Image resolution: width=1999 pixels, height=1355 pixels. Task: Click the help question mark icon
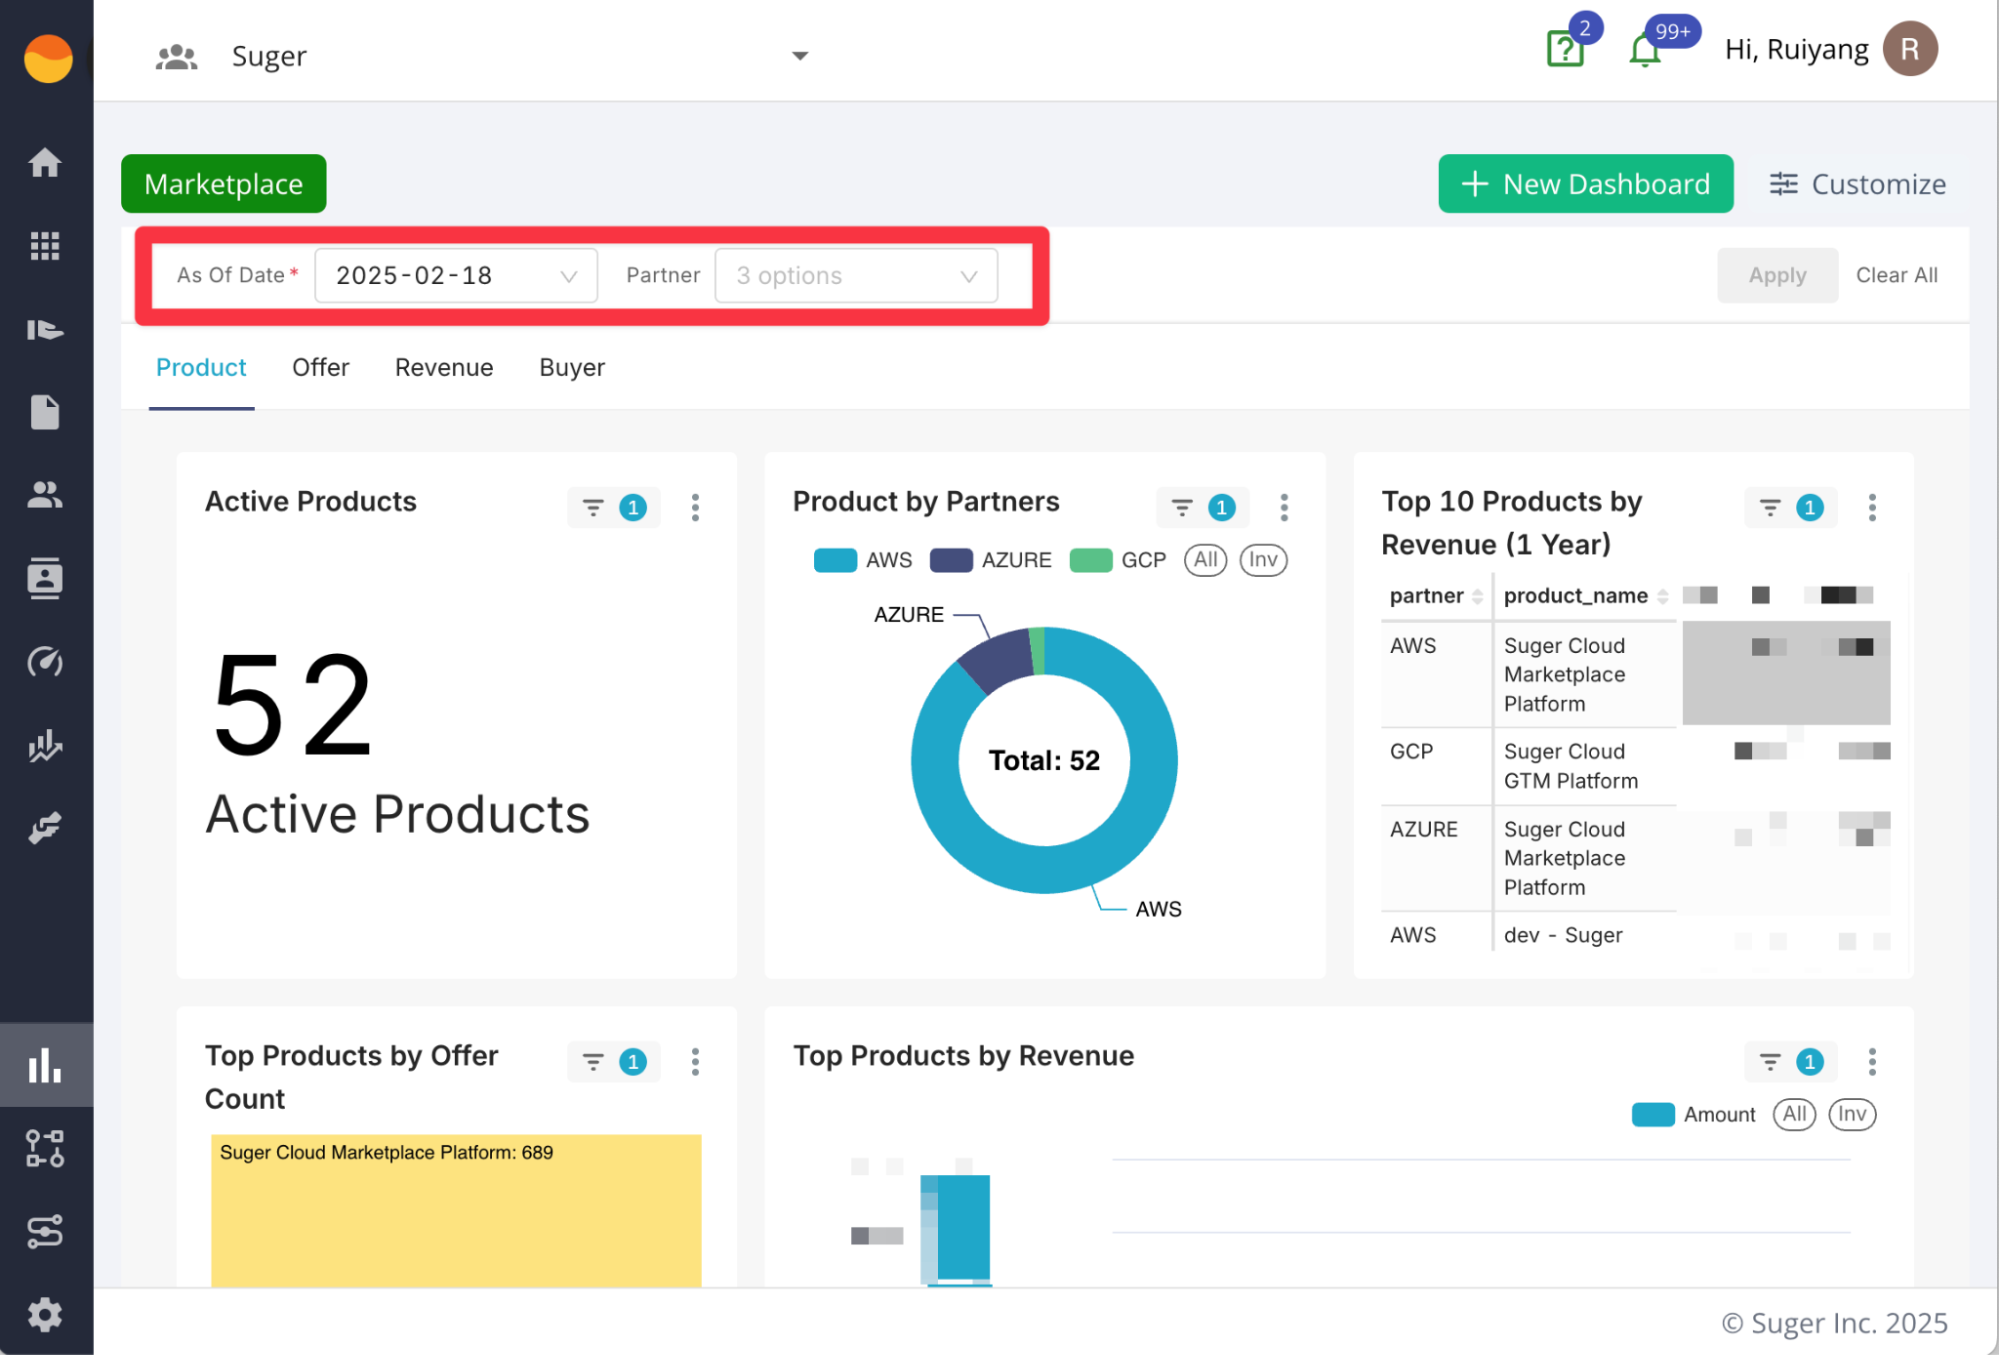pyautogui.click(x=1565, y=49)
